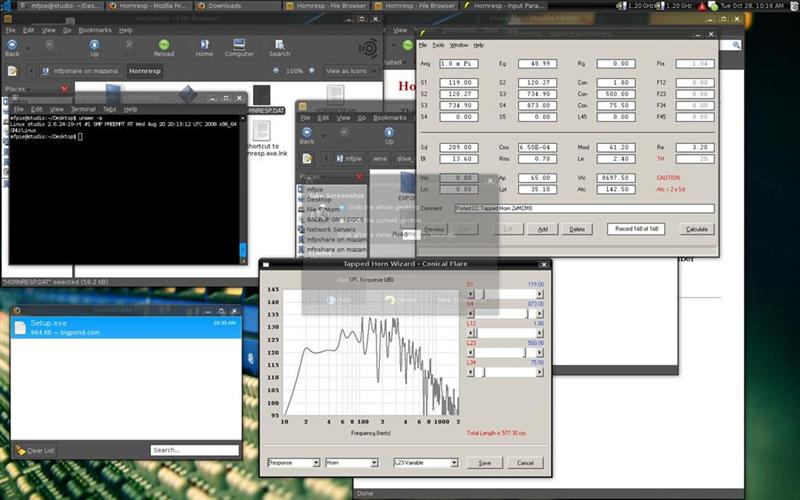Click the Add record button

[542, 229]
